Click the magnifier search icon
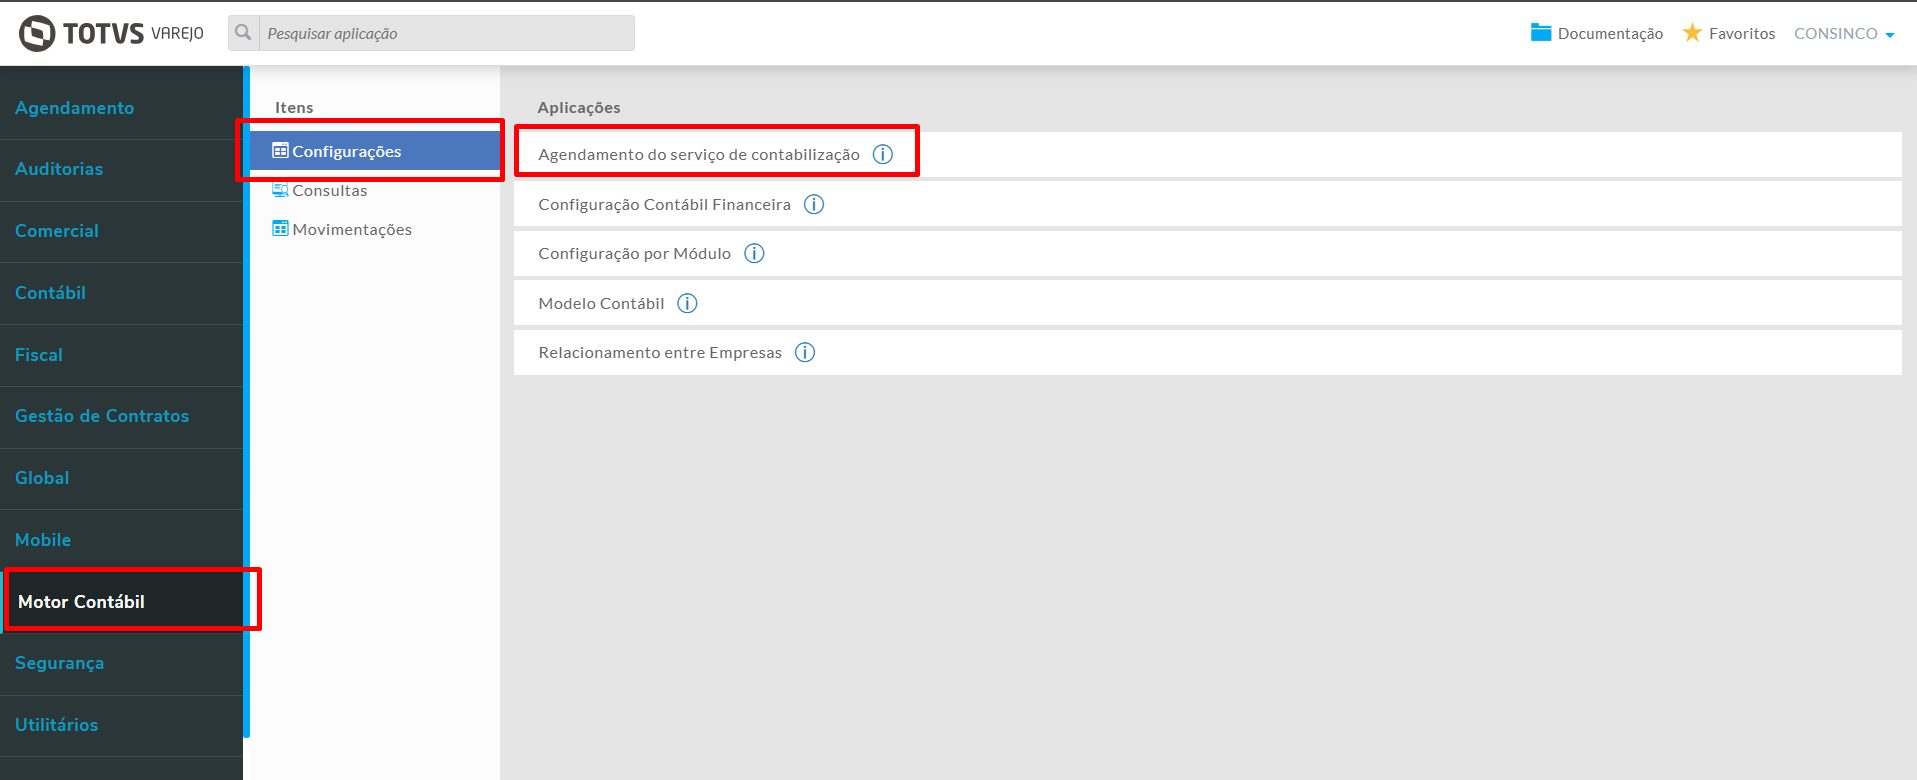1917x780 pixels. 243,33
